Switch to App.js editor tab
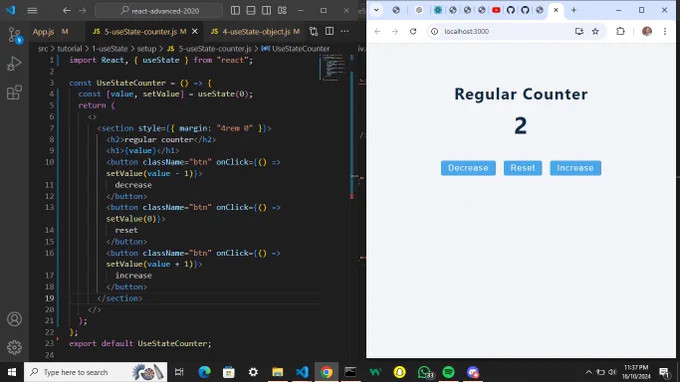 coord(51,32)
